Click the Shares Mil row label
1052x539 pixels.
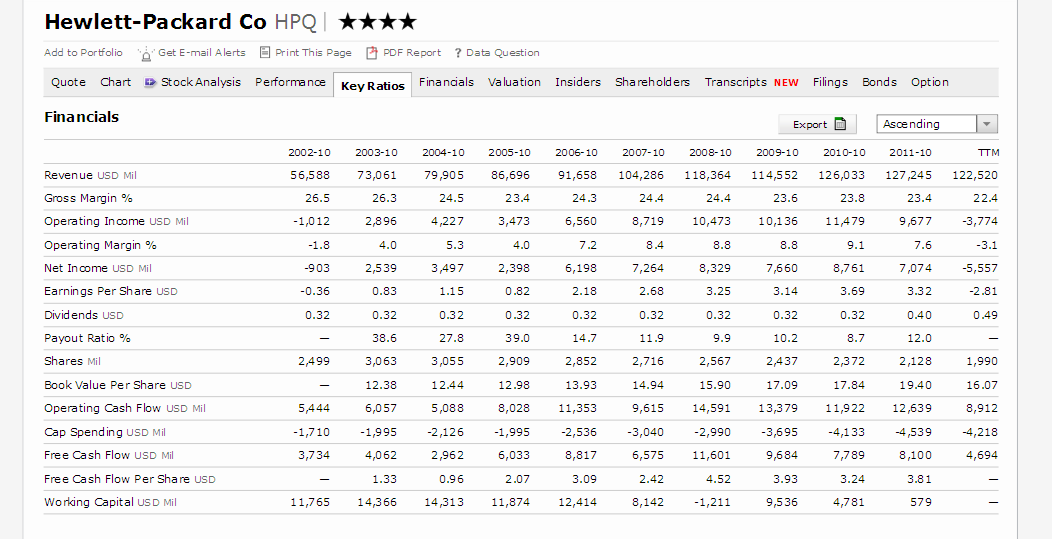tap(72, 361)
